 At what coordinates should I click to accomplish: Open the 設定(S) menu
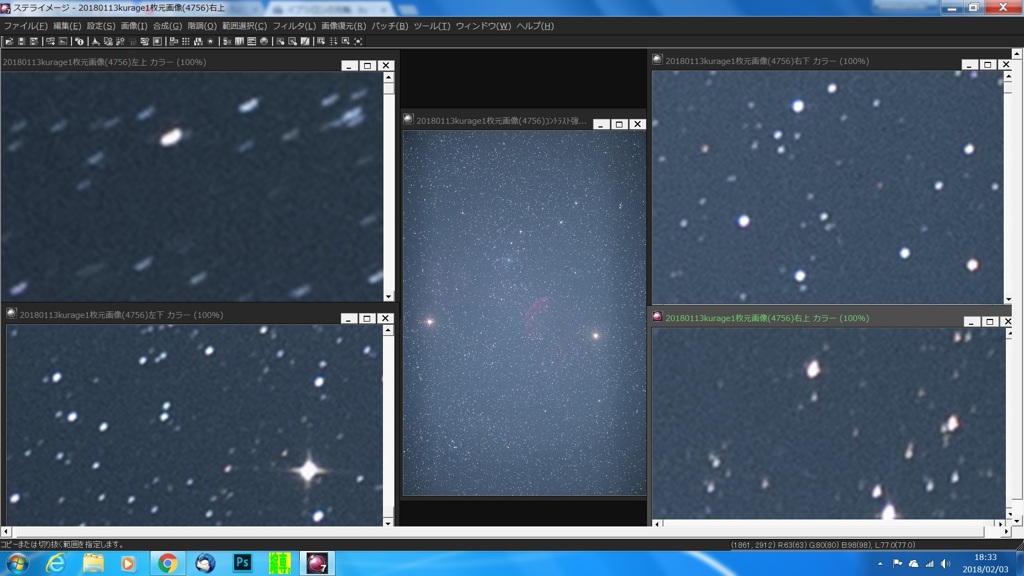click(x=101, y=26)
